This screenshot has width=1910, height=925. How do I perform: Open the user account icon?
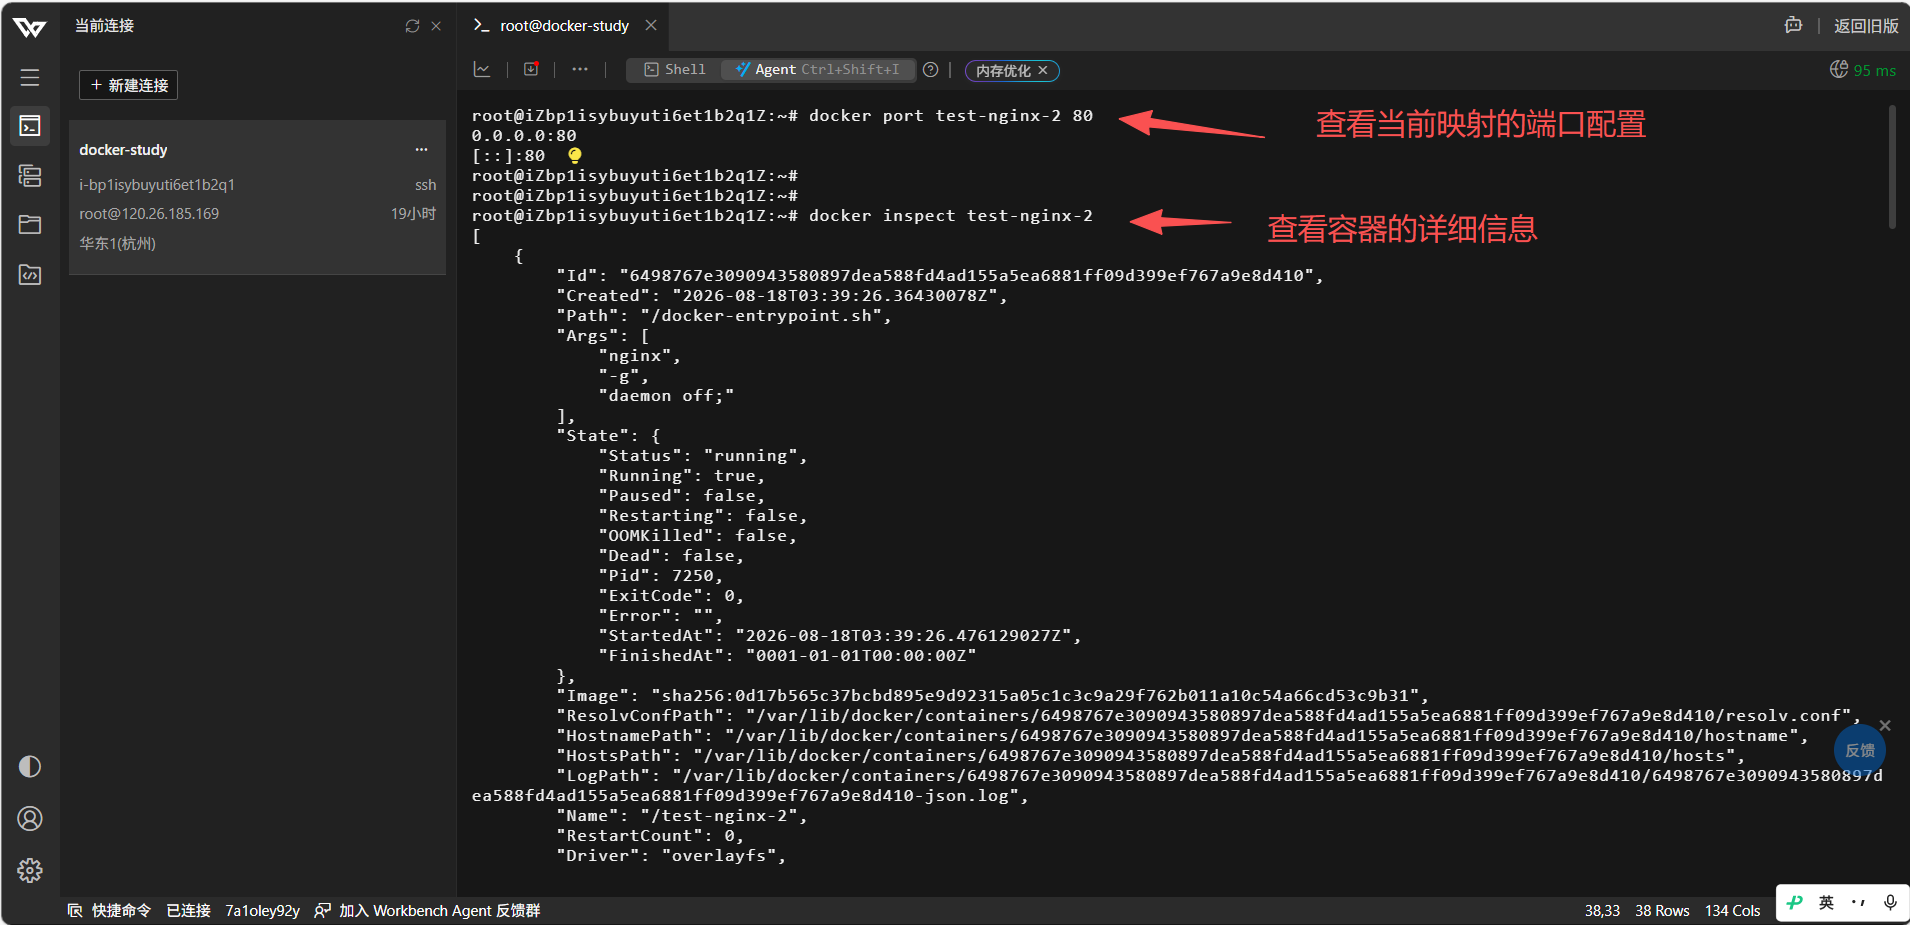[30, 819]
